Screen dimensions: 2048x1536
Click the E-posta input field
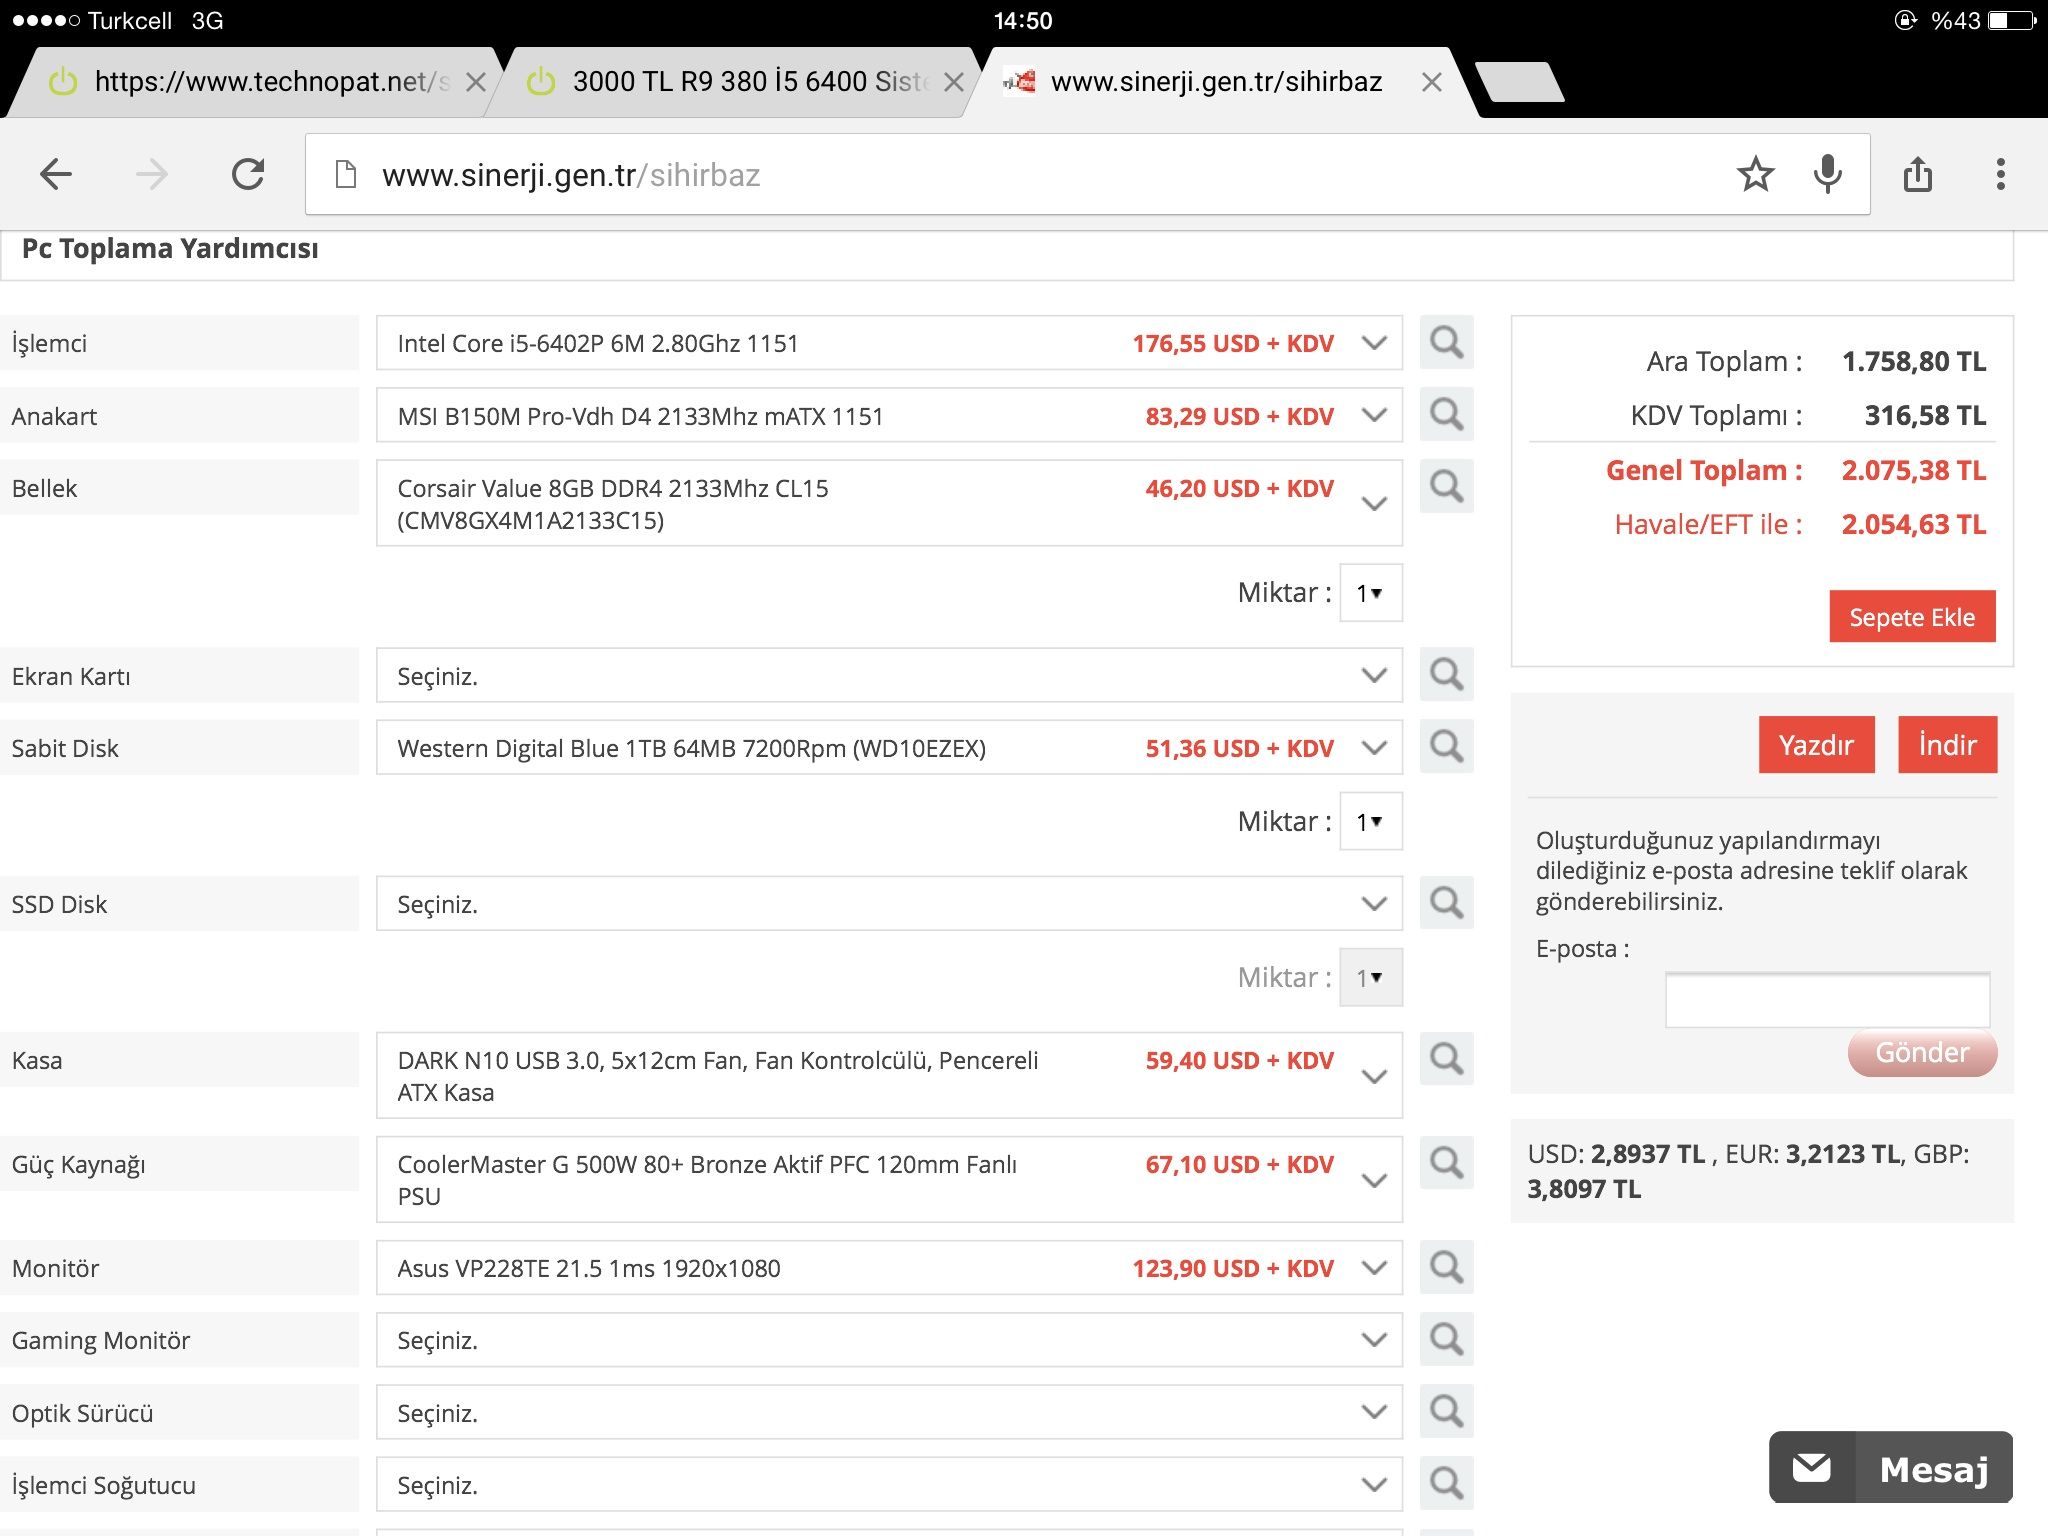pyautogui.click(x=1826, y=1000)
